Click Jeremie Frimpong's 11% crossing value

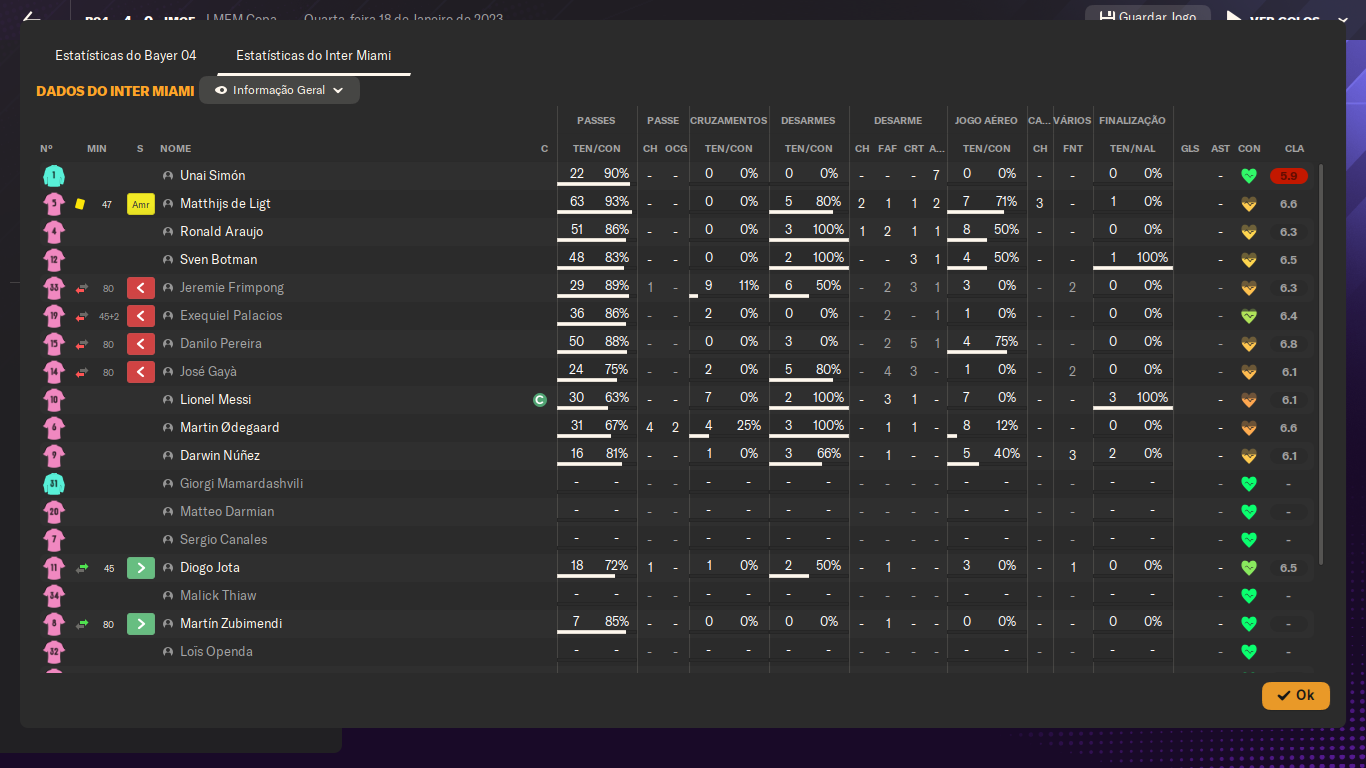[x=749, y=286]
